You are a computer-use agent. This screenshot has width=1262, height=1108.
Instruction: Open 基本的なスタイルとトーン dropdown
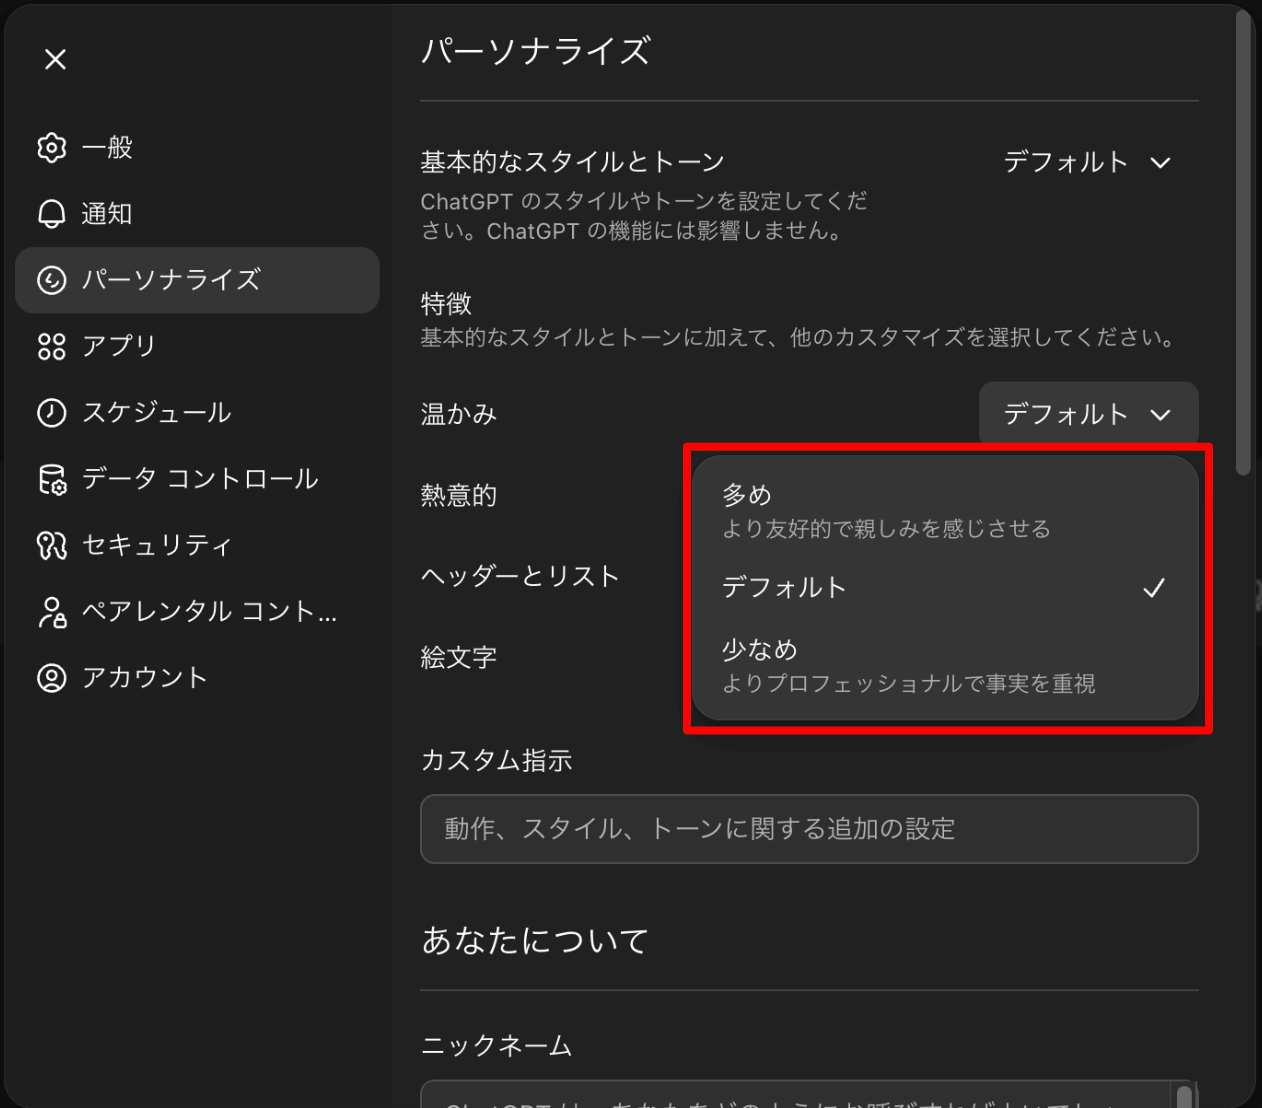[1086, 162]
